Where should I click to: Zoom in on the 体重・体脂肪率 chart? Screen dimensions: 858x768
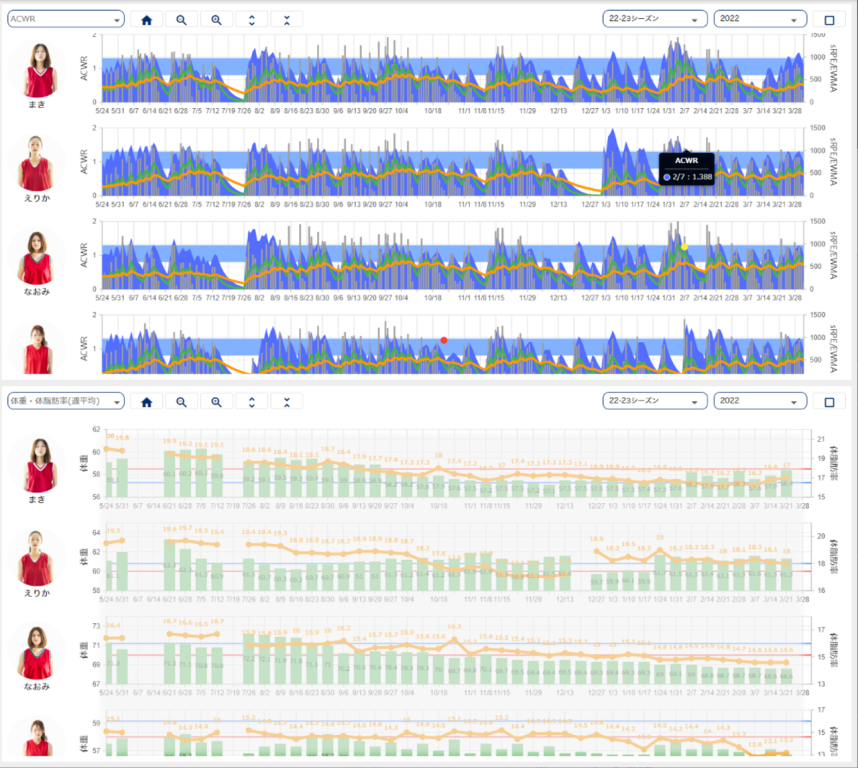tap(216, 401)
